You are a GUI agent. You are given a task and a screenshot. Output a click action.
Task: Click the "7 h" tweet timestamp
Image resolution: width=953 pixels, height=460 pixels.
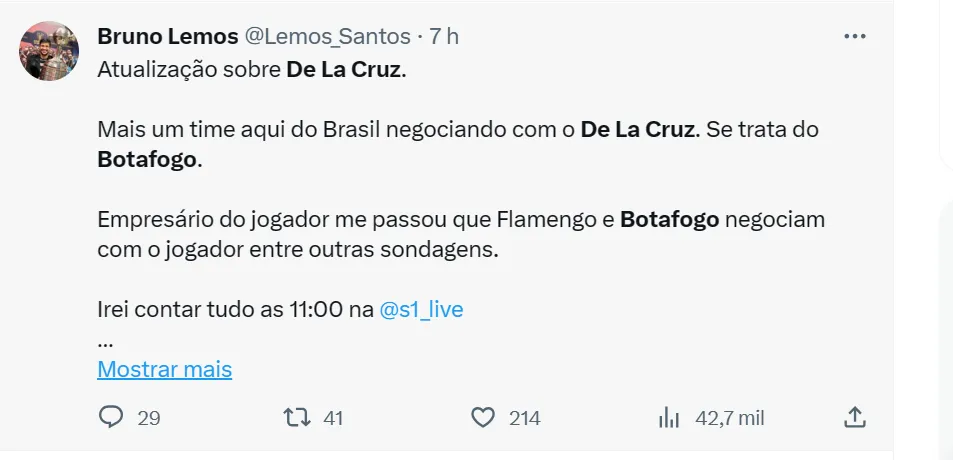(444, 37)
